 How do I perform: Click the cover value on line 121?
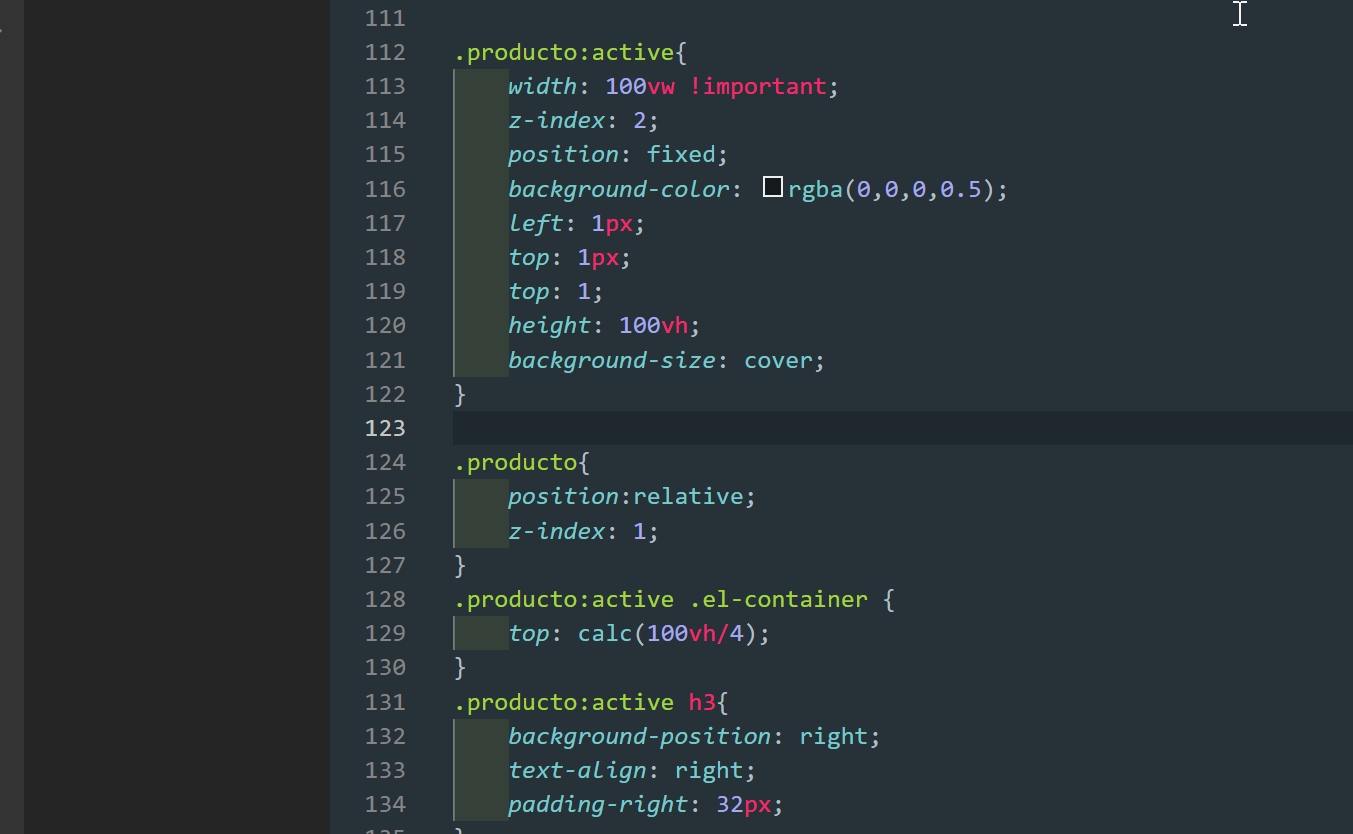pyautogui.click(x=778, y=359)
